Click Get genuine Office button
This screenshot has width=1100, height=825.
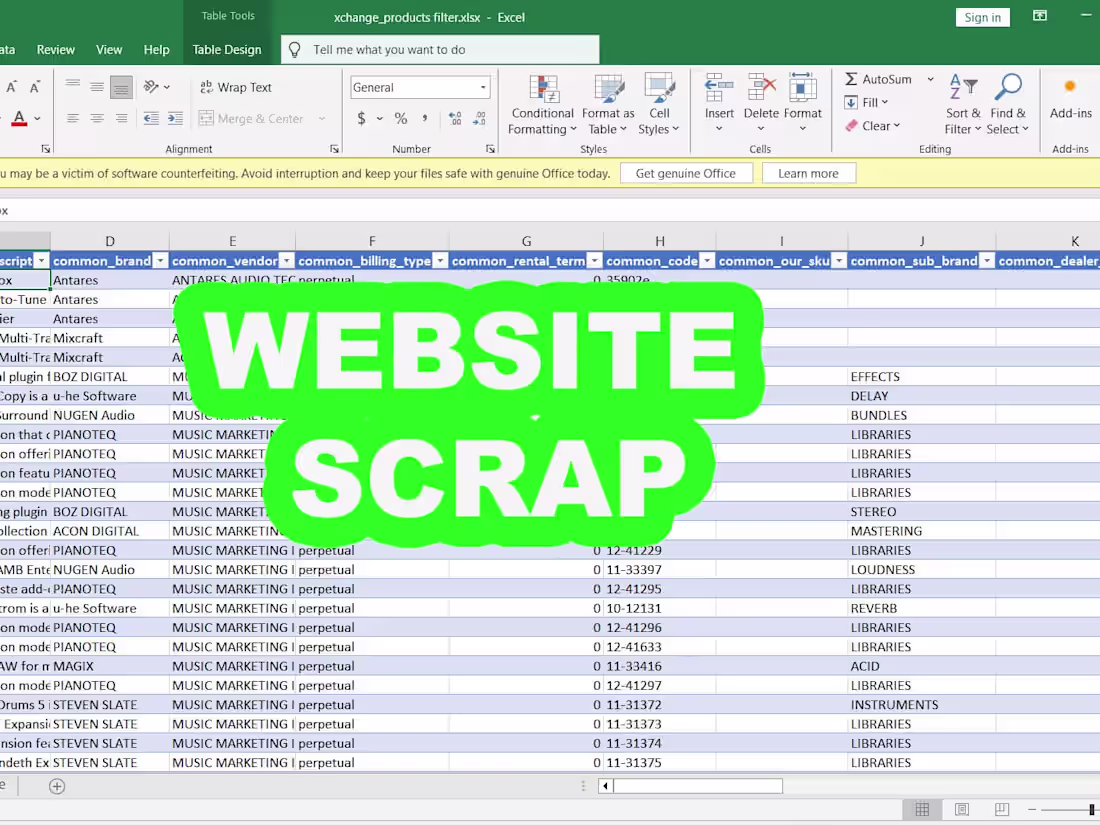[686, 172]
